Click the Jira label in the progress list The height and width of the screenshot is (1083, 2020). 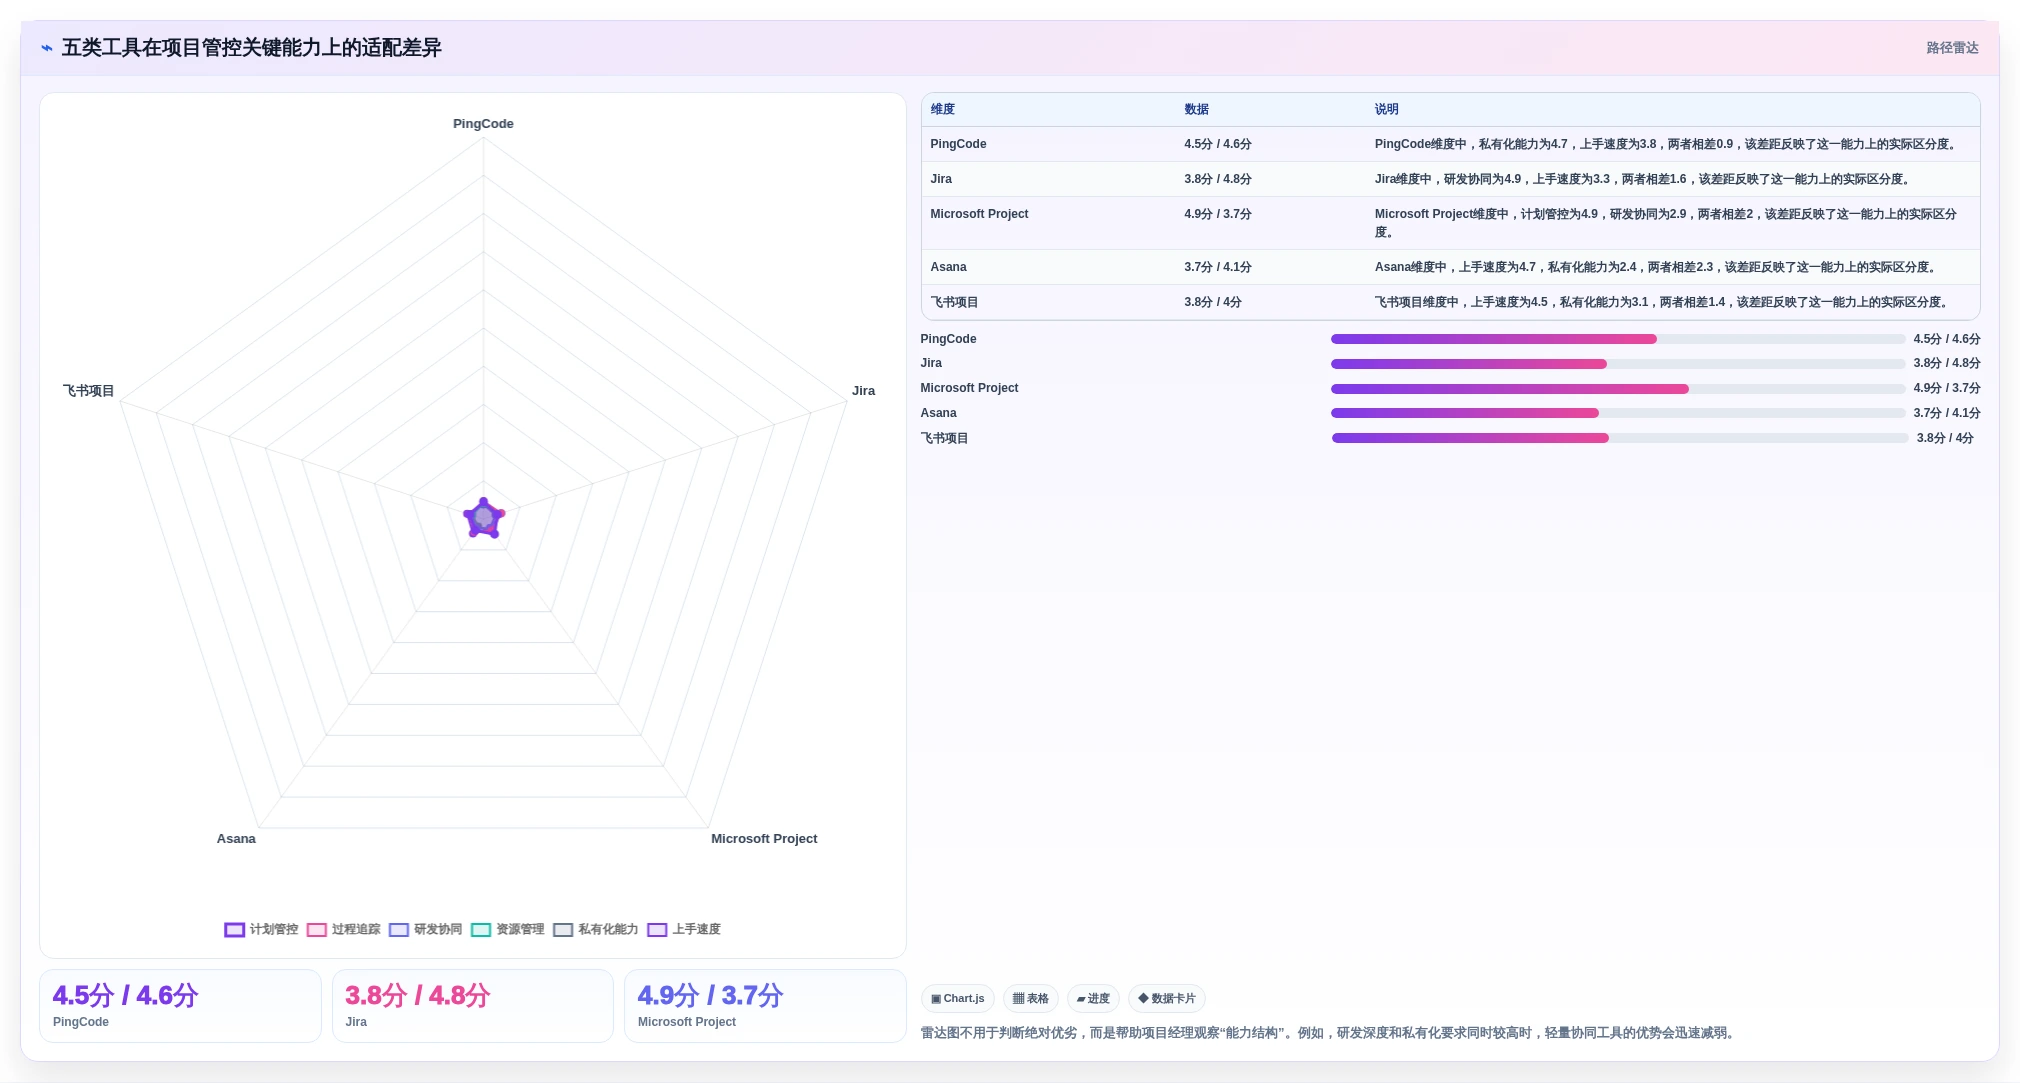pyautogui.click(x=931, y=363)
